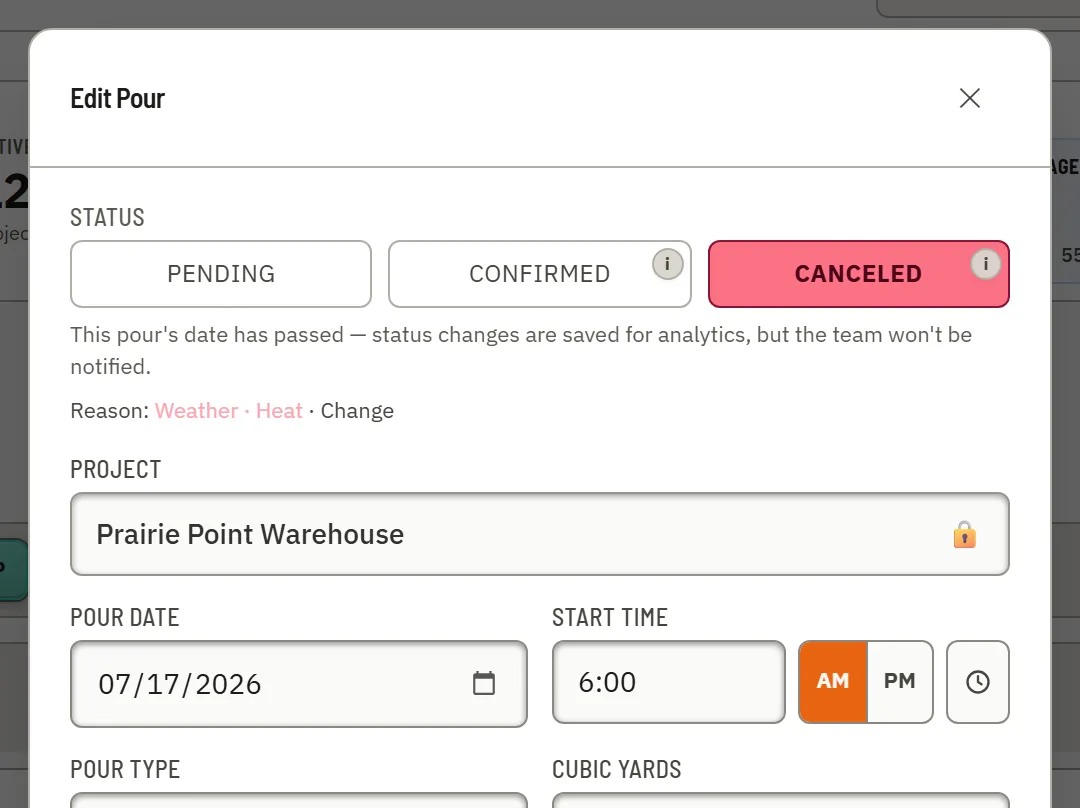Click the lock icon in Project field

tap(964, 535)
